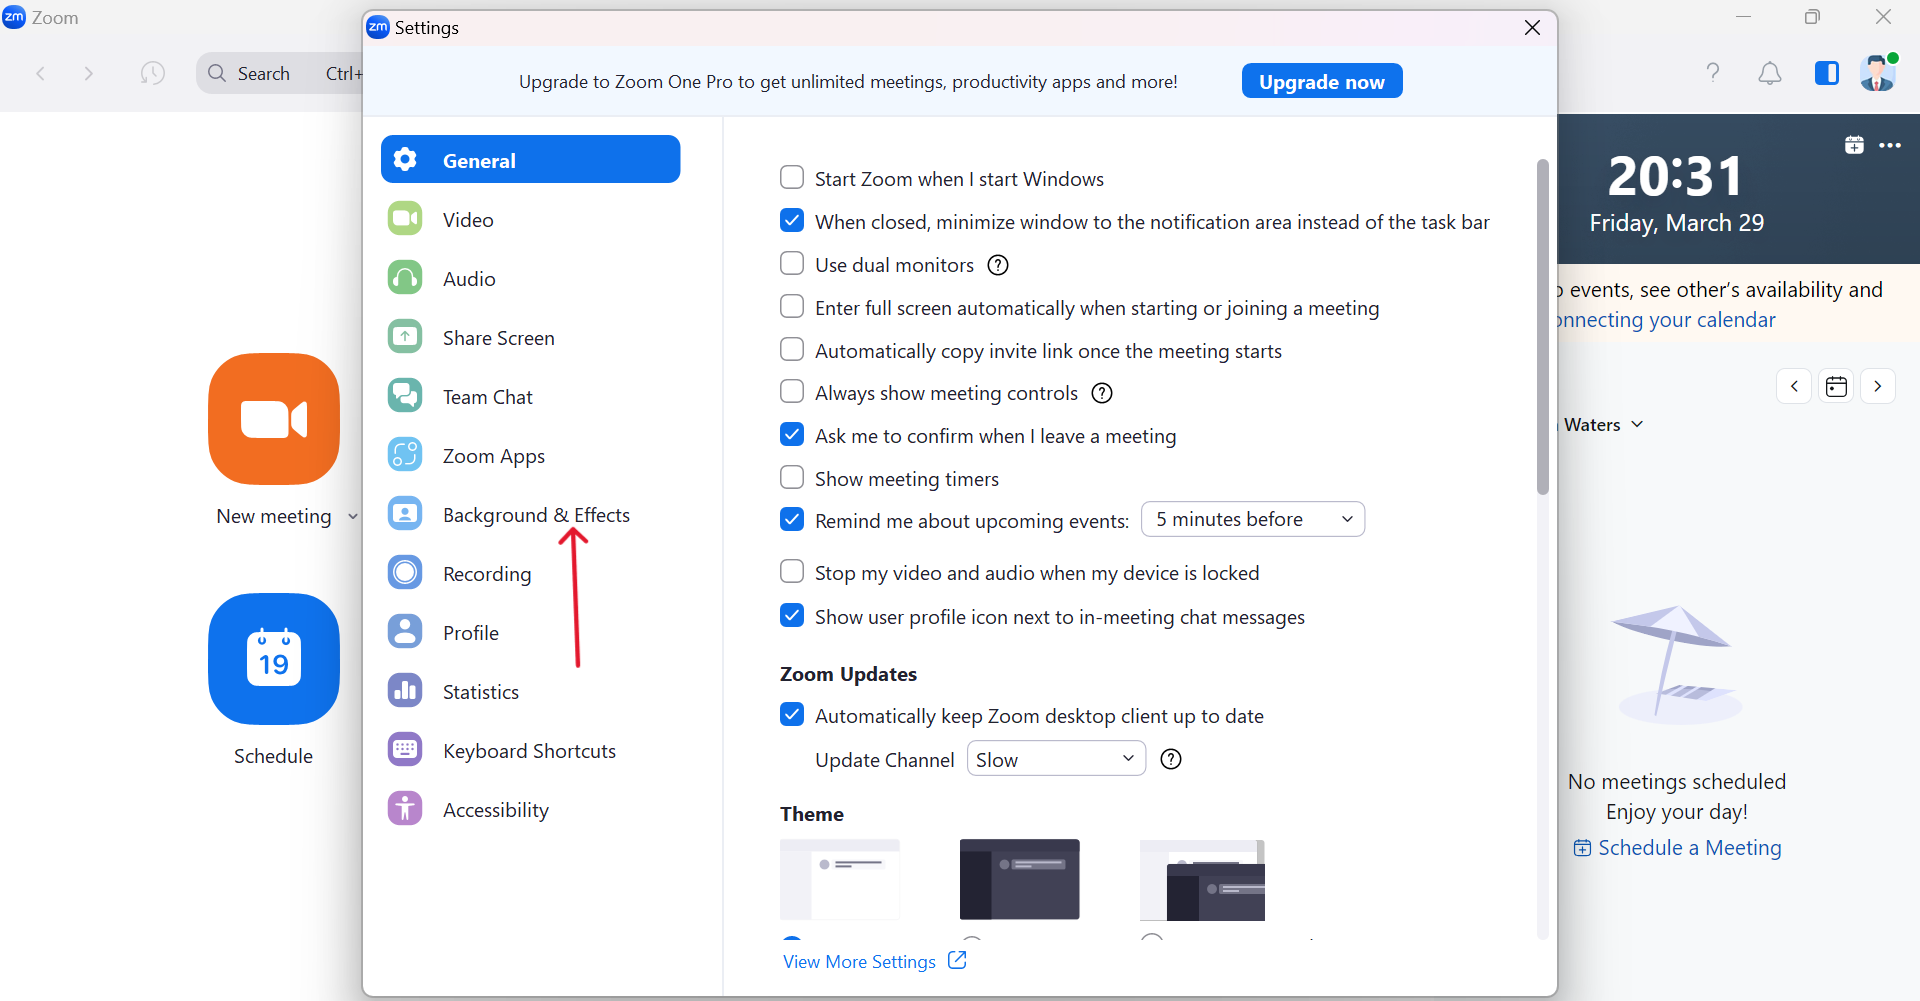Viewport: 1920px width, 1001px height.
Task: Click the Profile person icon
Action: 405,632
